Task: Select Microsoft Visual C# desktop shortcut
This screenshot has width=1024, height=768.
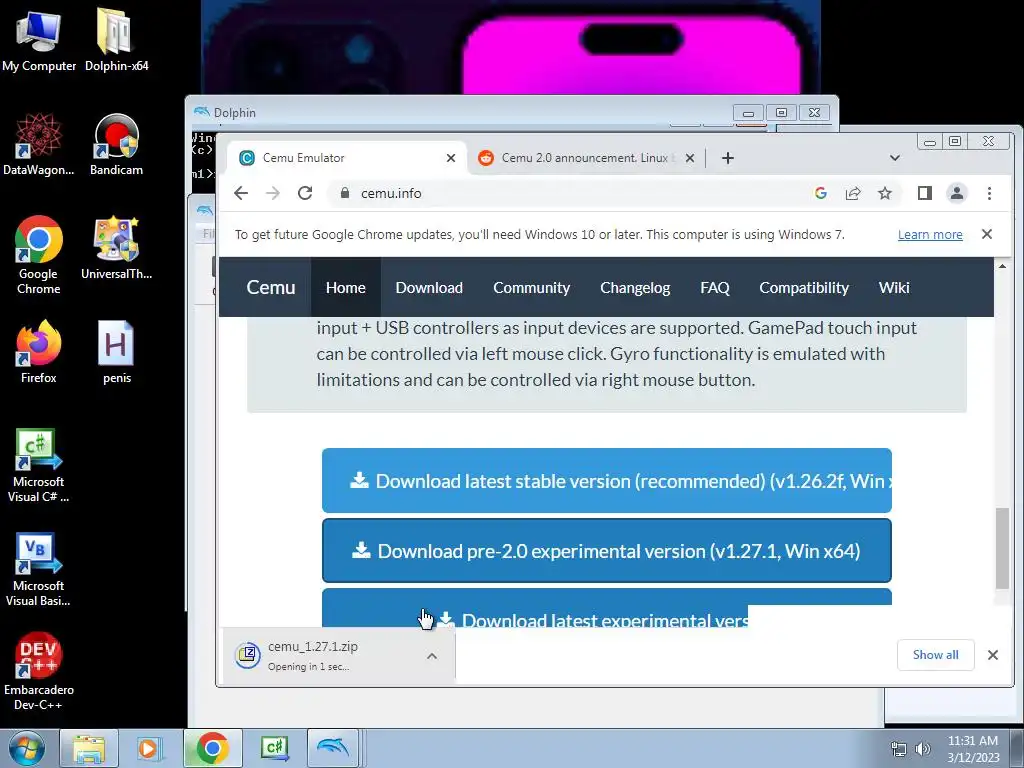Action: click(x=39, y=465)
